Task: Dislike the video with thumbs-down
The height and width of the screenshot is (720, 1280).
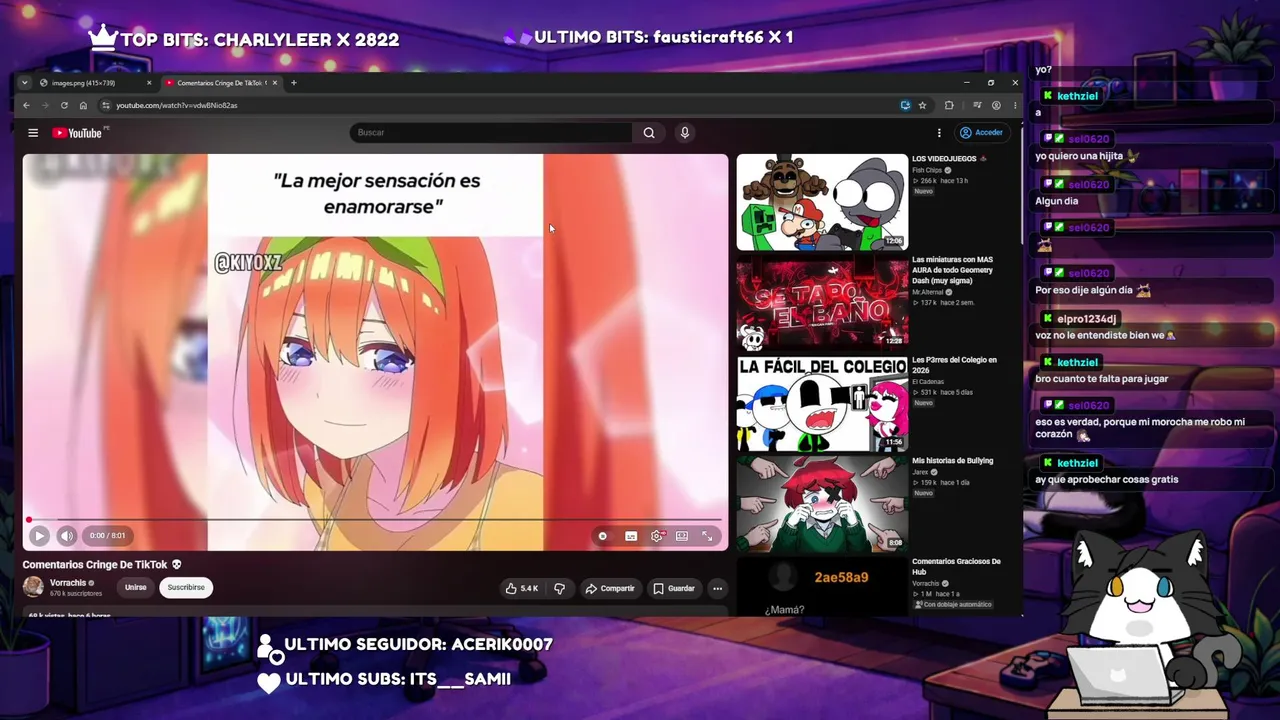Action: (x=560, y=589)
